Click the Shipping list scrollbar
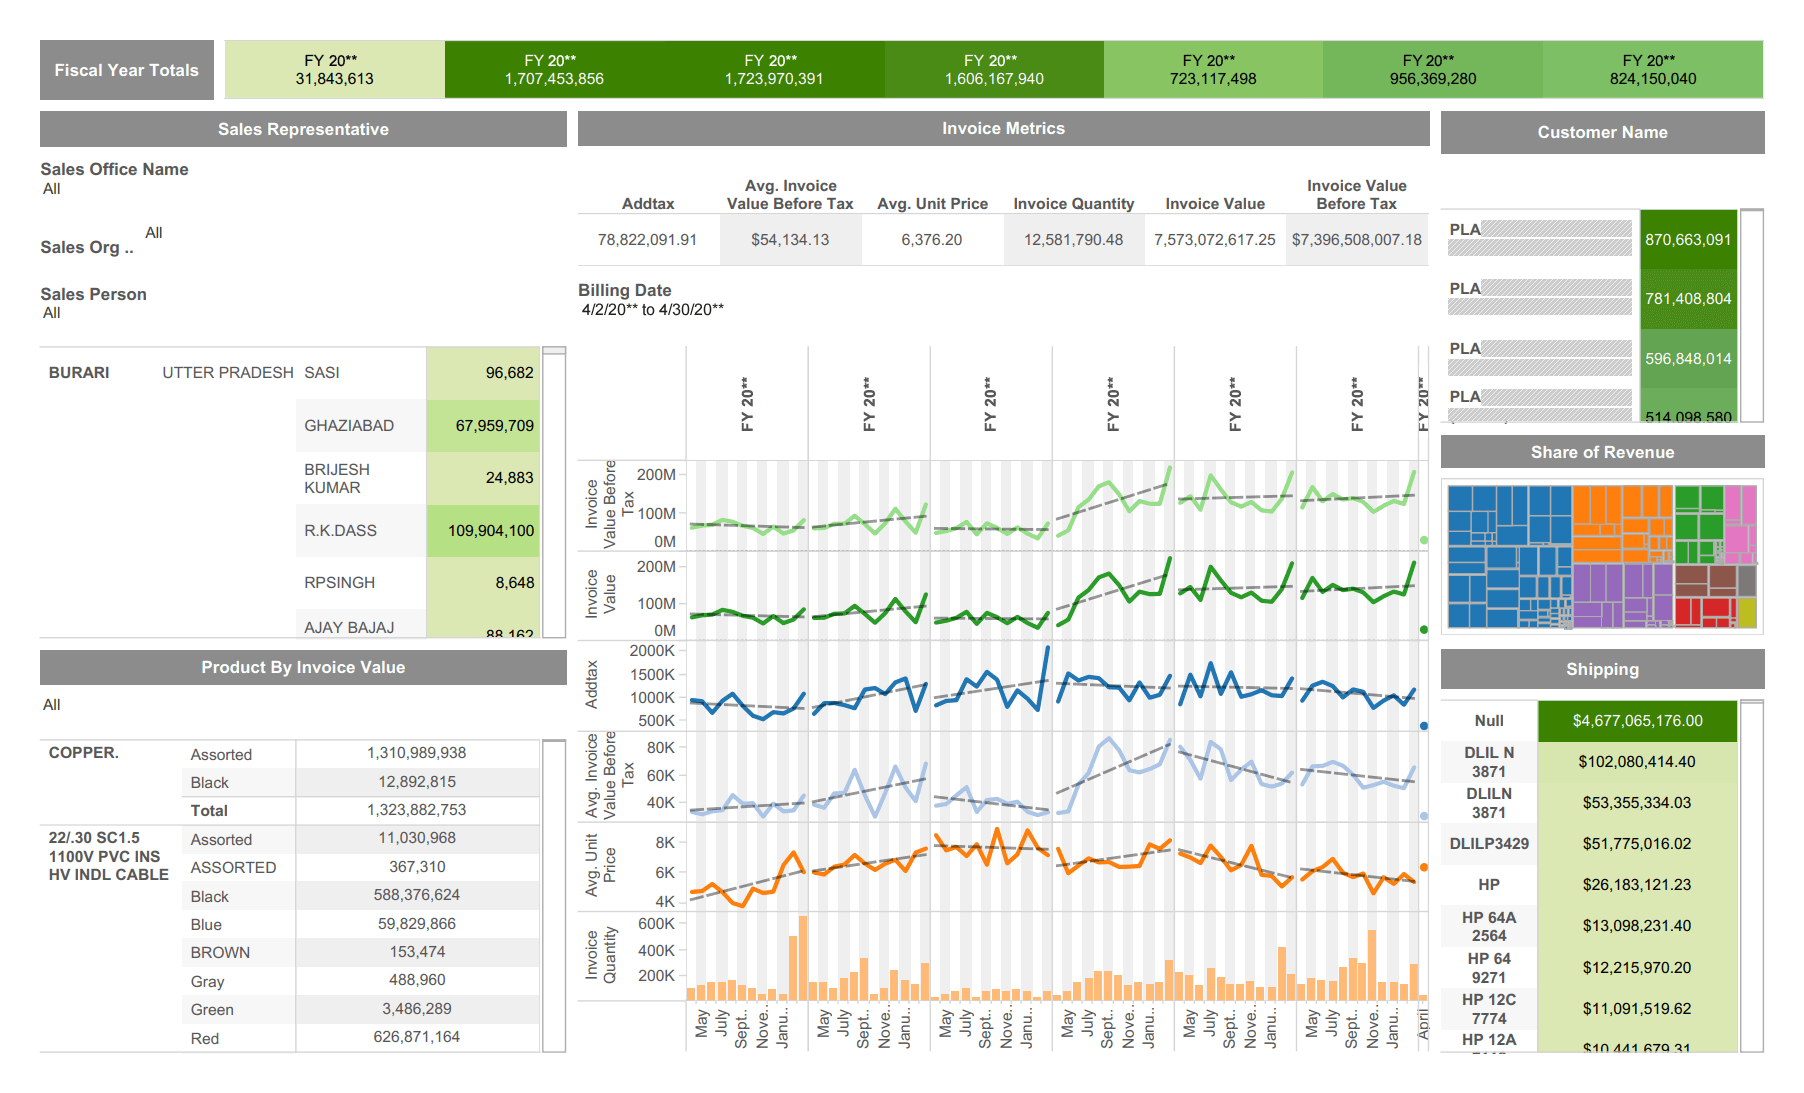Viewport: 1804px width, 1093px height. [1752, 876]
